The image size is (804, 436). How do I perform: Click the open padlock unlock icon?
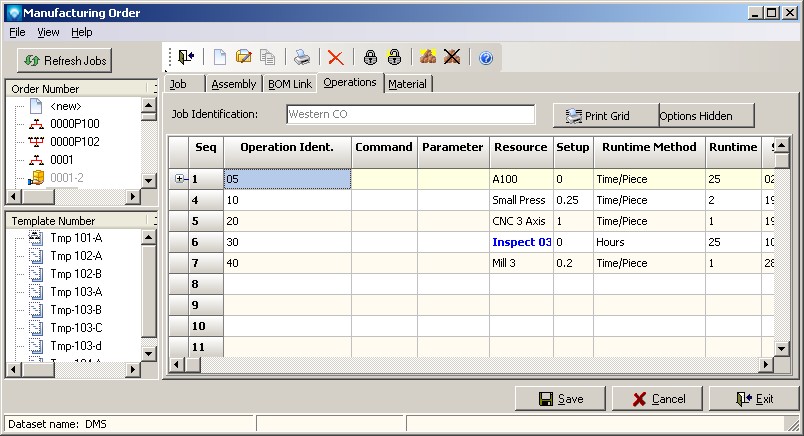click(x=393, y=58)
